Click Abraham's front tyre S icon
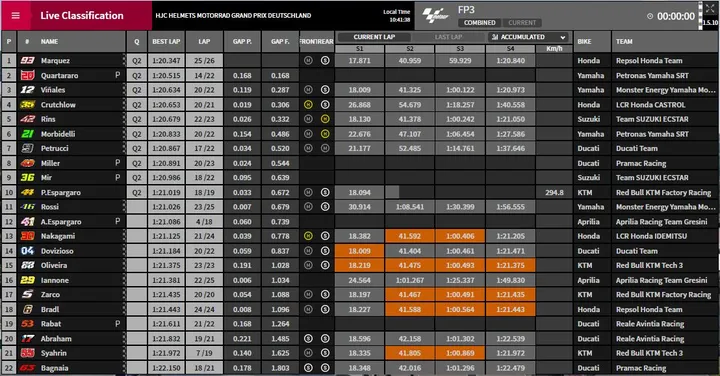Viewport: 720px width, 376px height. click(308, 338)
